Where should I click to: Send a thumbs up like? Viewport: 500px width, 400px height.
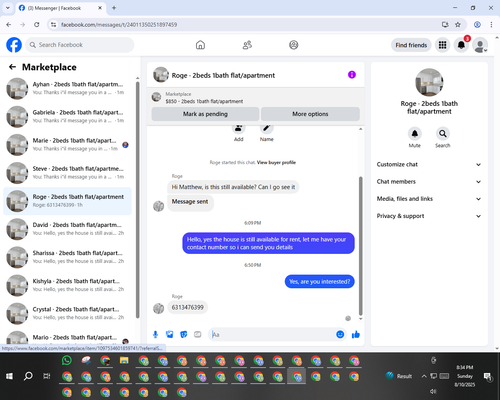[x=356, y=334]
